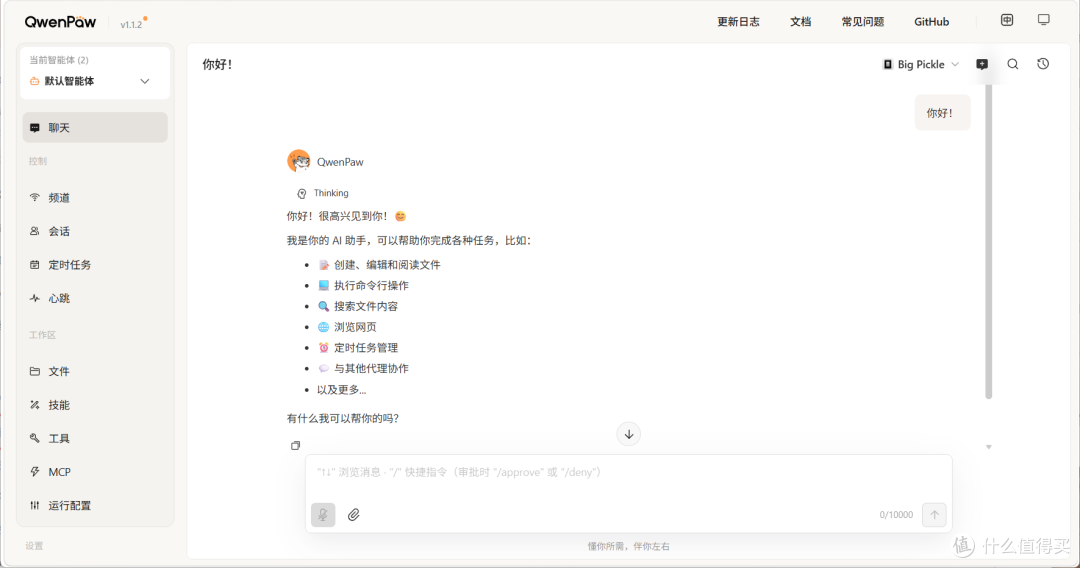This screenshot has width=1080, height=568.
Task: Click the calendar icon beside 定时任务
Action: (x=34, y=264)
